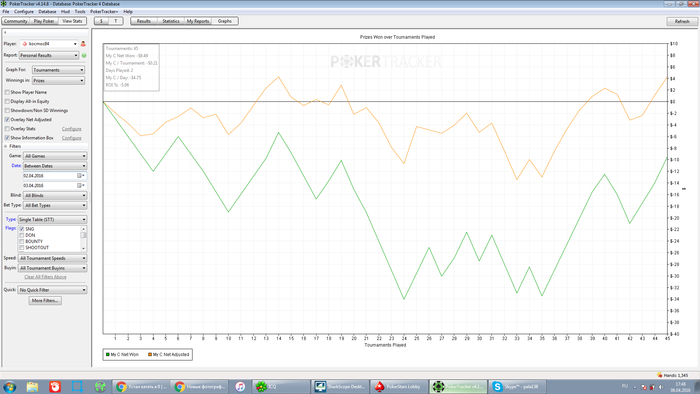Uncheck Show Information Box
This screenshot has height=394, width=700.
7,138
